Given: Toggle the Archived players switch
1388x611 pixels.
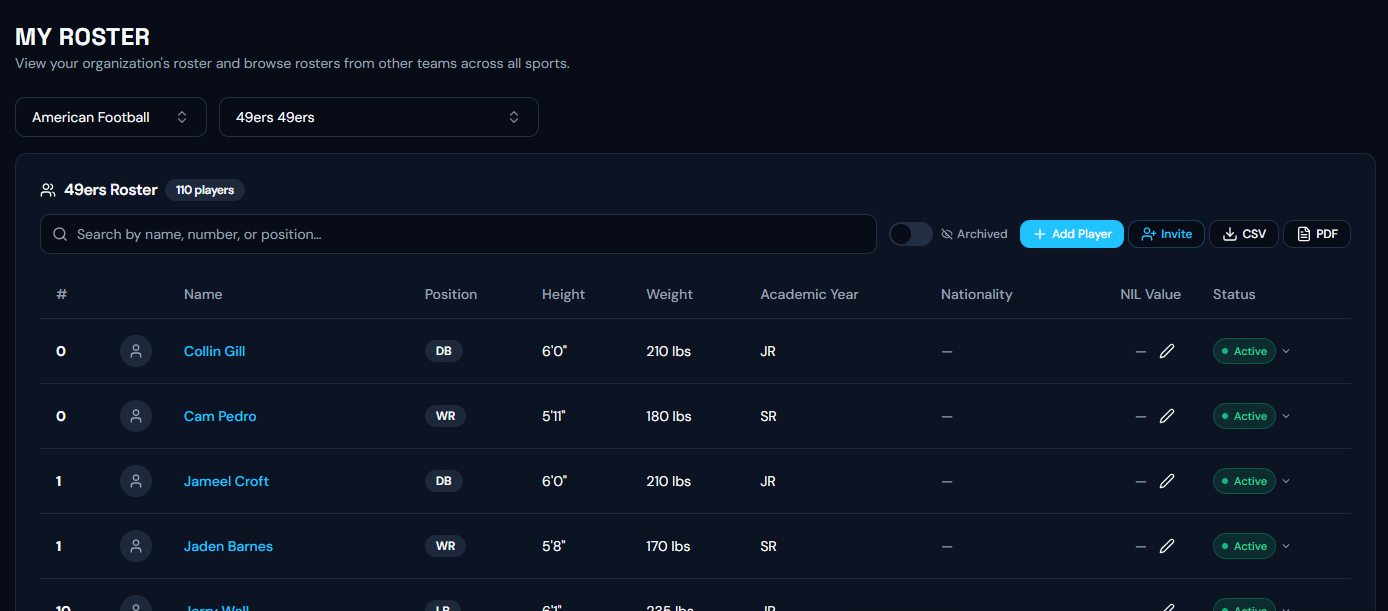Looking at the screenshot, I should click(x=911, y=234).
